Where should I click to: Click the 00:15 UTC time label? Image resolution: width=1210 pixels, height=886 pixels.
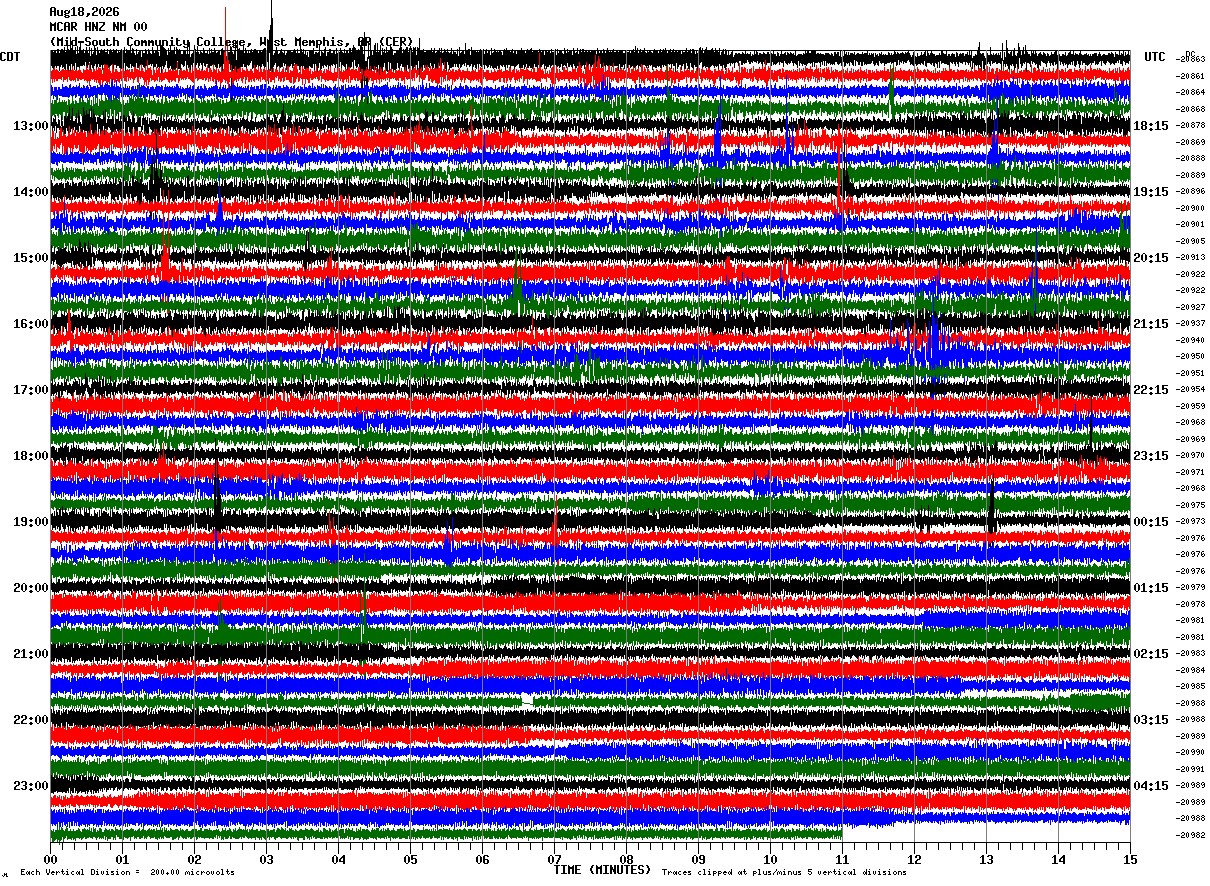(1151, 522)
